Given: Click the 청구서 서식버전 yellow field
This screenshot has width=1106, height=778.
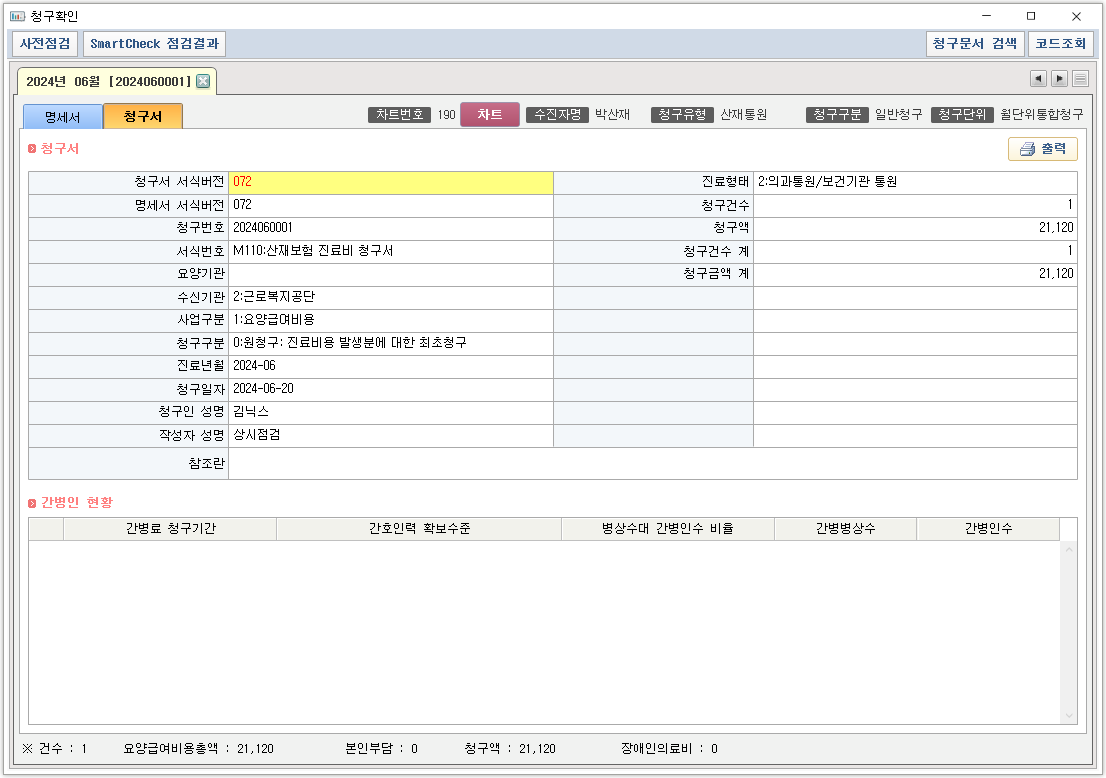Looking at the screenshot, I should [390, 182].
